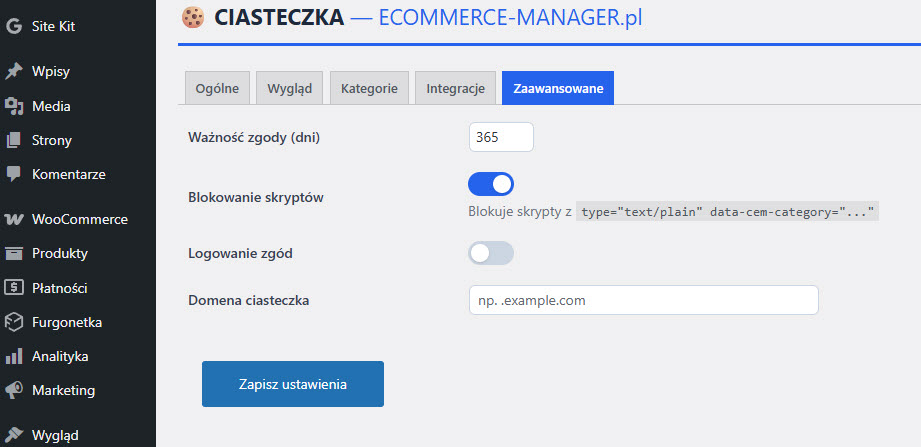This screenshot has height=447, width=921.
Task: Click the Site Kit Google icon
Action: coord(14,27)
